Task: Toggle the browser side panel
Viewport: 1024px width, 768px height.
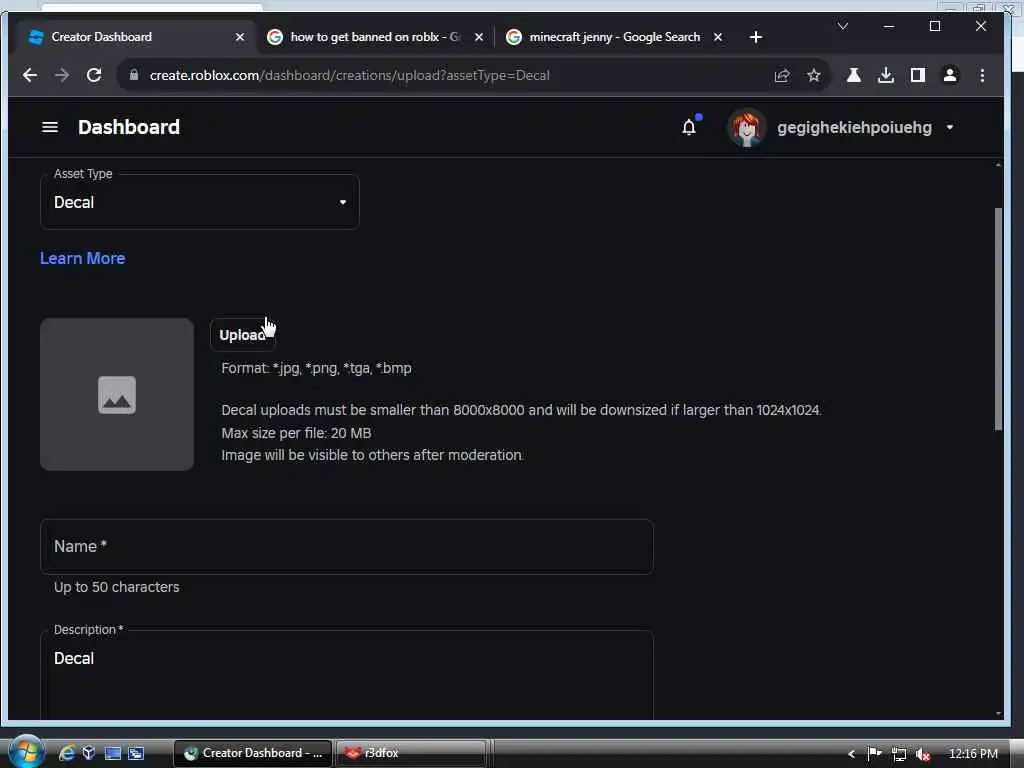Action: coord(918,75)
